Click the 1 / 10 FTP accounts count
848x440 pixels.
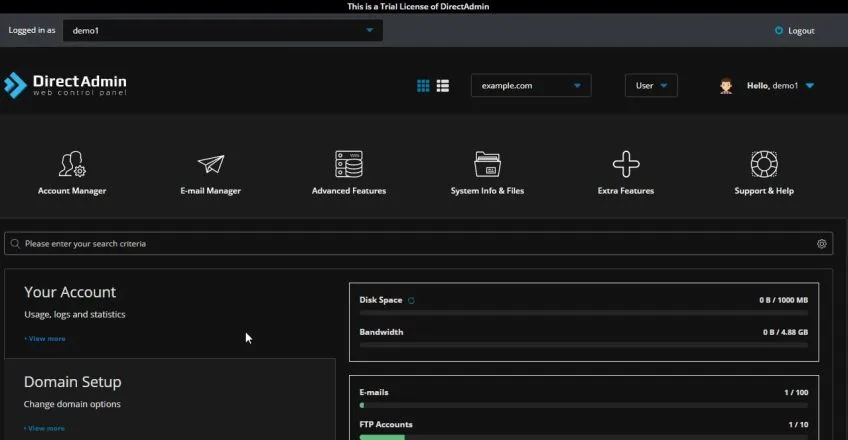click(798, 424)
